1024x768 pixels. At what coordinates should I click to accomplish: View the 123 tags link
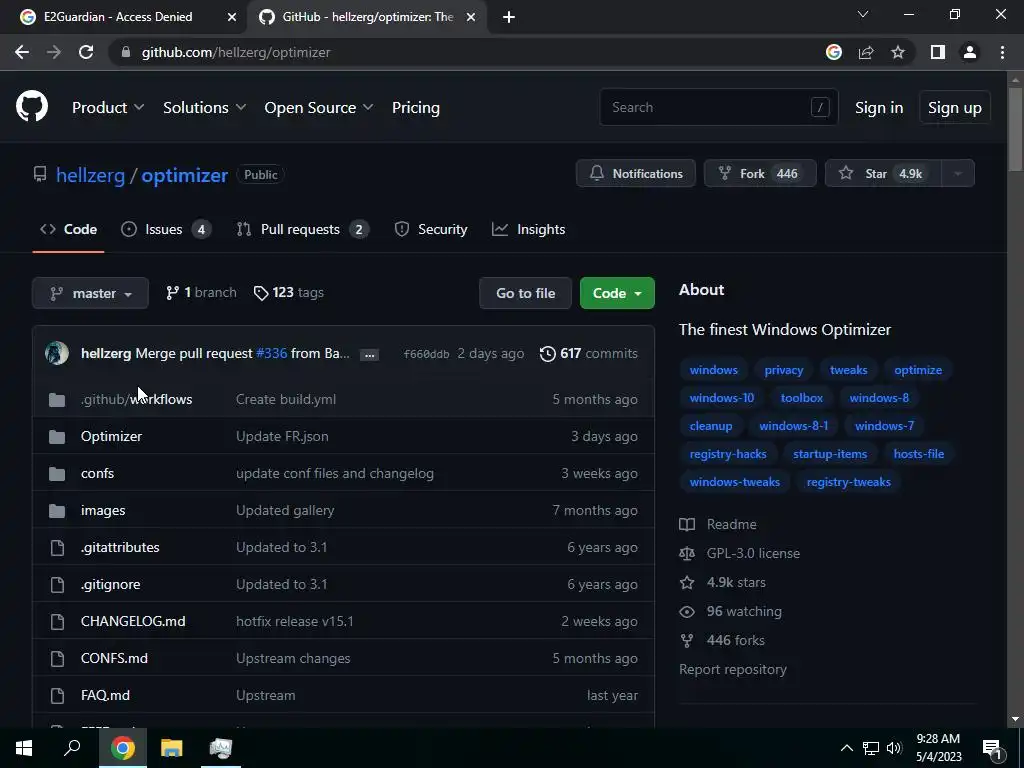pyautogui.click(x=289, y=293)
